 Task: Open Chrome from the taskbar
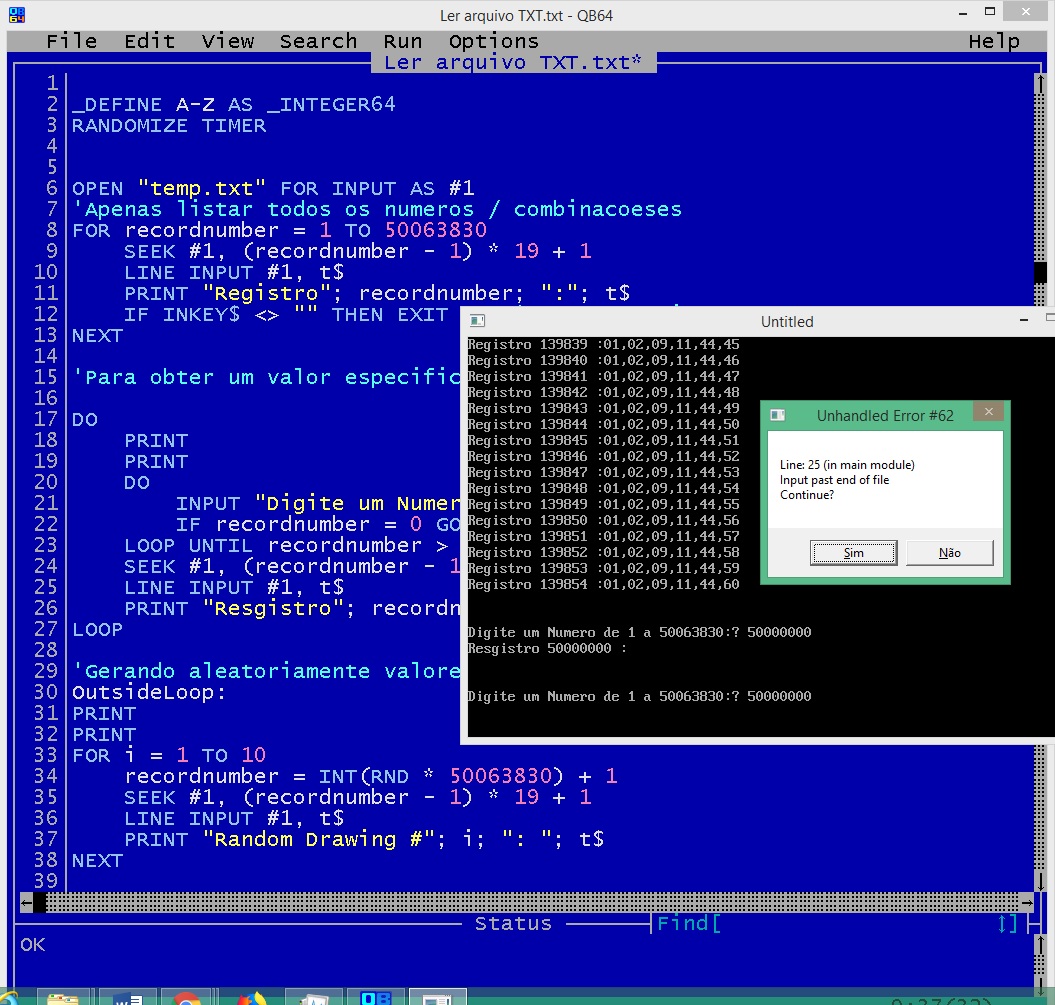tap(186, 997)
